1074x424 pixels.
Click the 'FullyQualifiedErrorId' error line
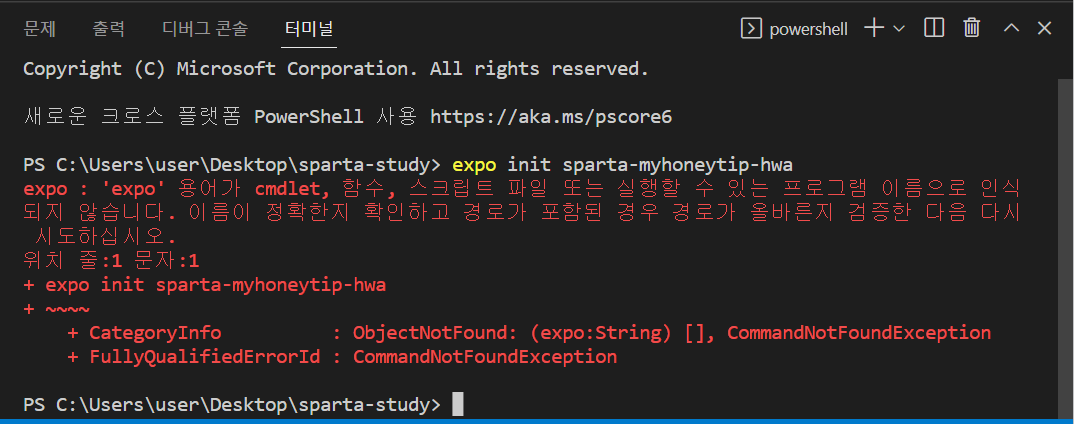point(342,357)
